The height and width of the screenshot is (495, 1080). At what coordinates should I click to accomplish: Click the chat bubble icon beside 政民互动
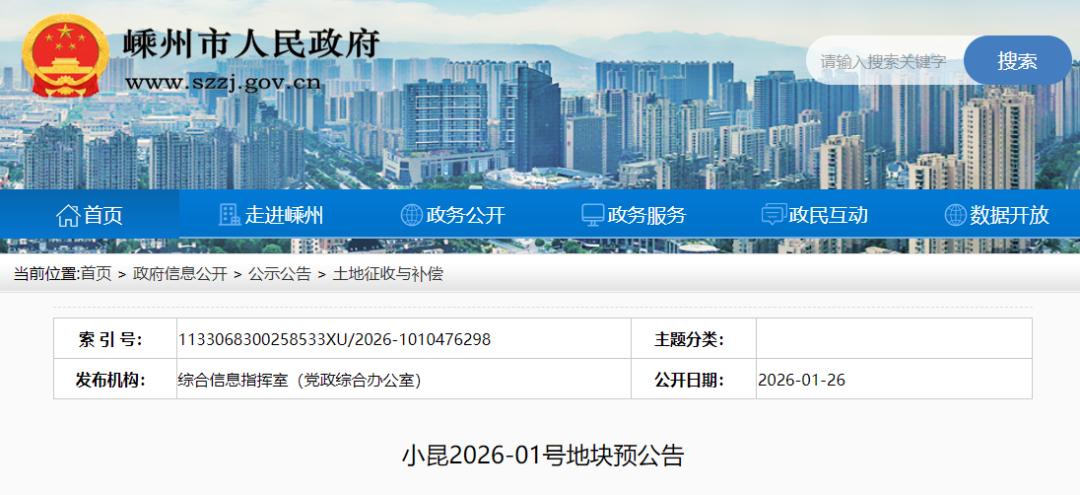[x=773, y=215]
